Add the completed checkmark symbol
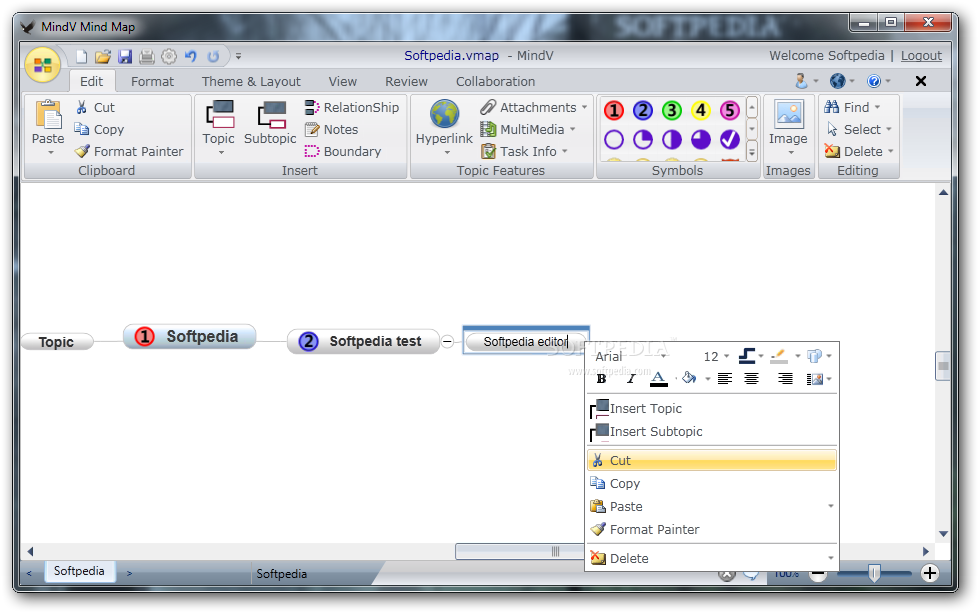Viewport: 979px width, 613px height. pos(729,139)
